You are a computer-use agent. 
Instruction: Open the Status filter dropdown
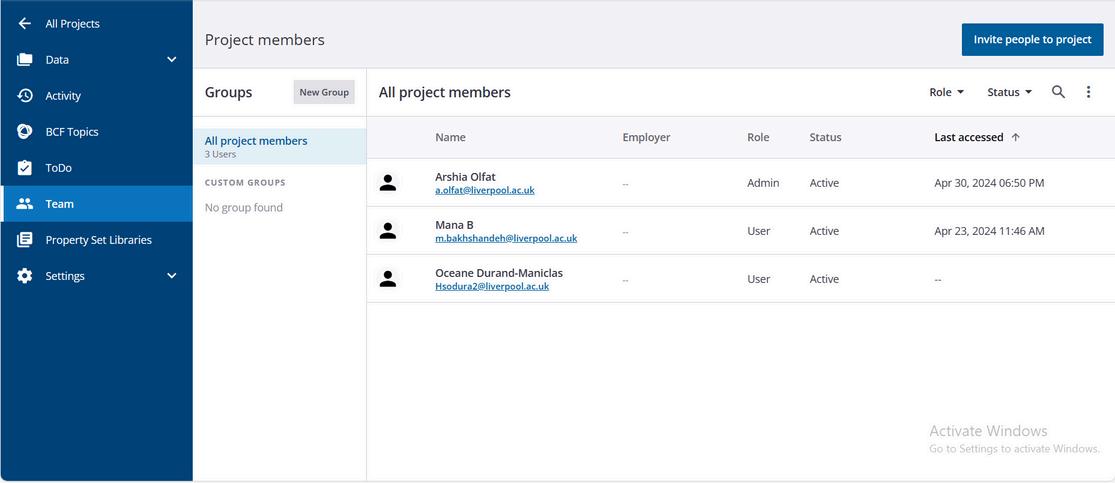click(1009, 92)
